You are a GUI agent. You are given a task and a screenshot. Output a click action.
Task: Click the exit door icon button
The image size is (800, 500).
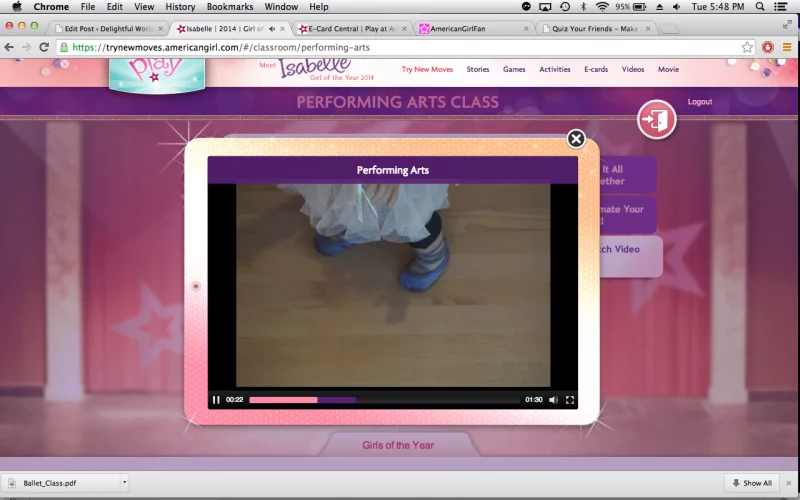click(x=657, y=119)
